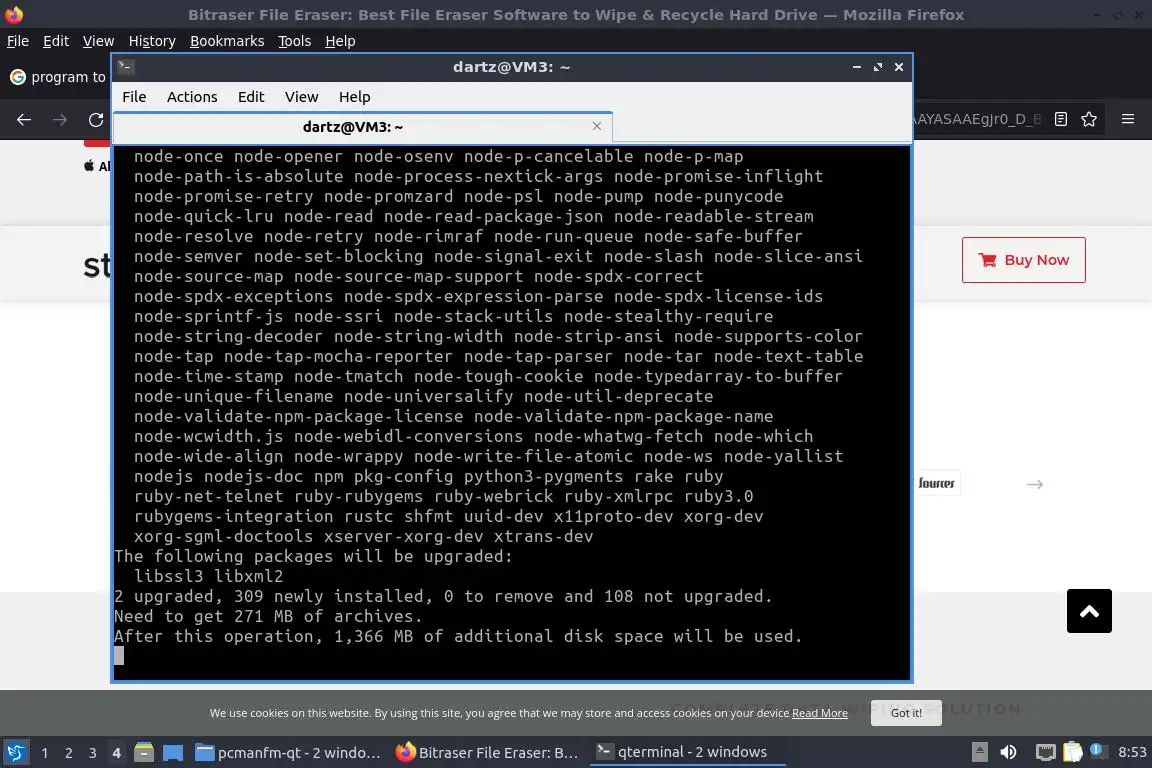
Task: Click 'Need to get 271 MB of archives.' line
Action: tap(268, 617)
